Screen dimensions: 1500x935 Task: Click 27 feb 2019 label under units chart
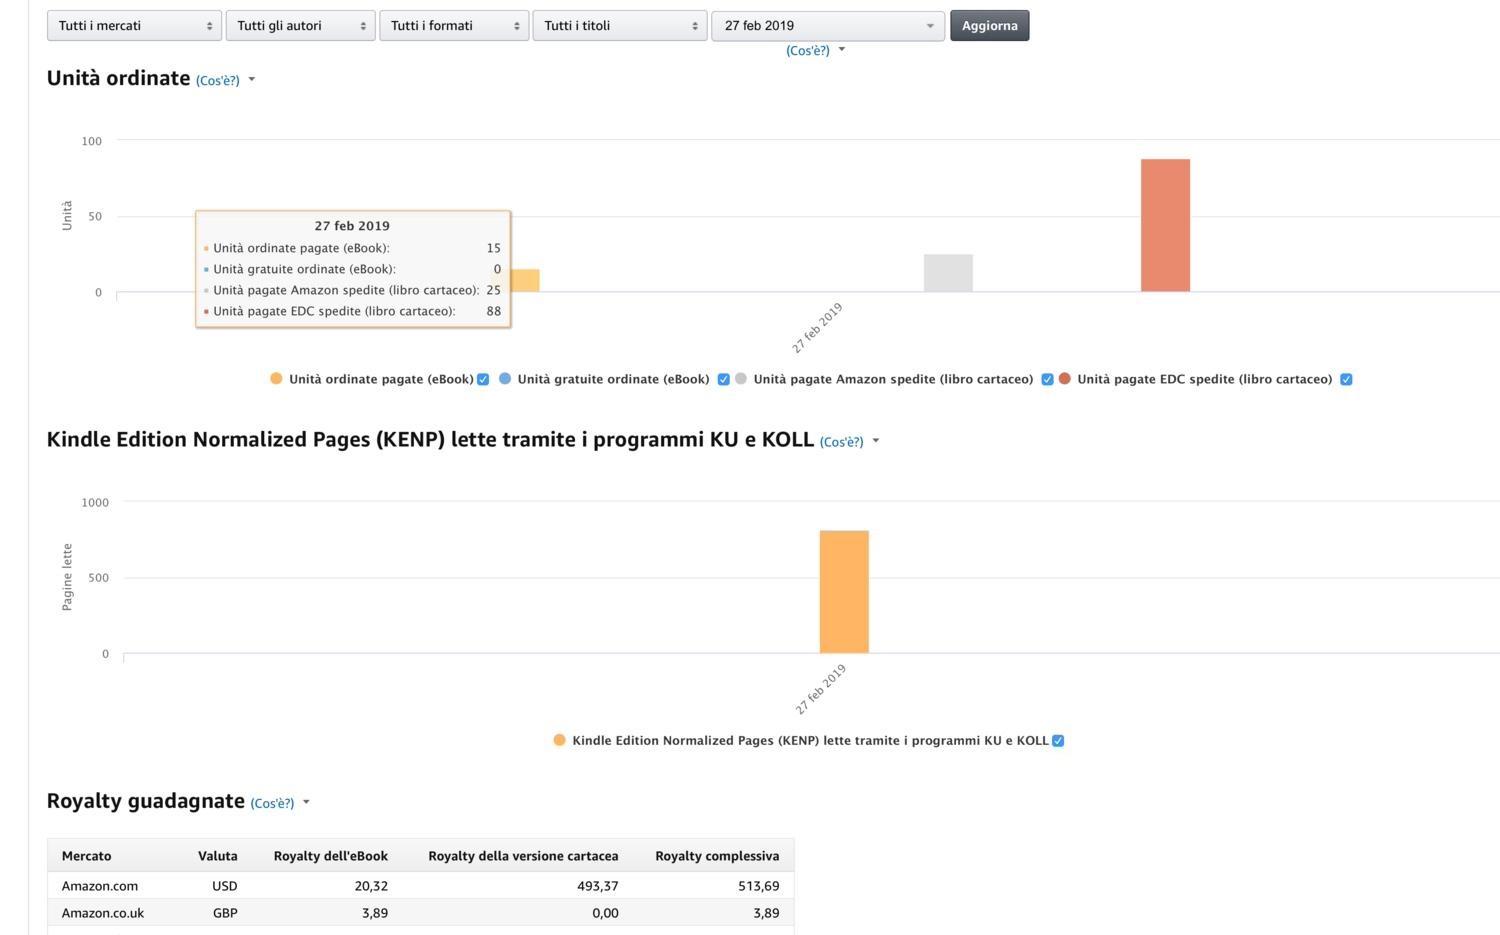pos(818,328)
